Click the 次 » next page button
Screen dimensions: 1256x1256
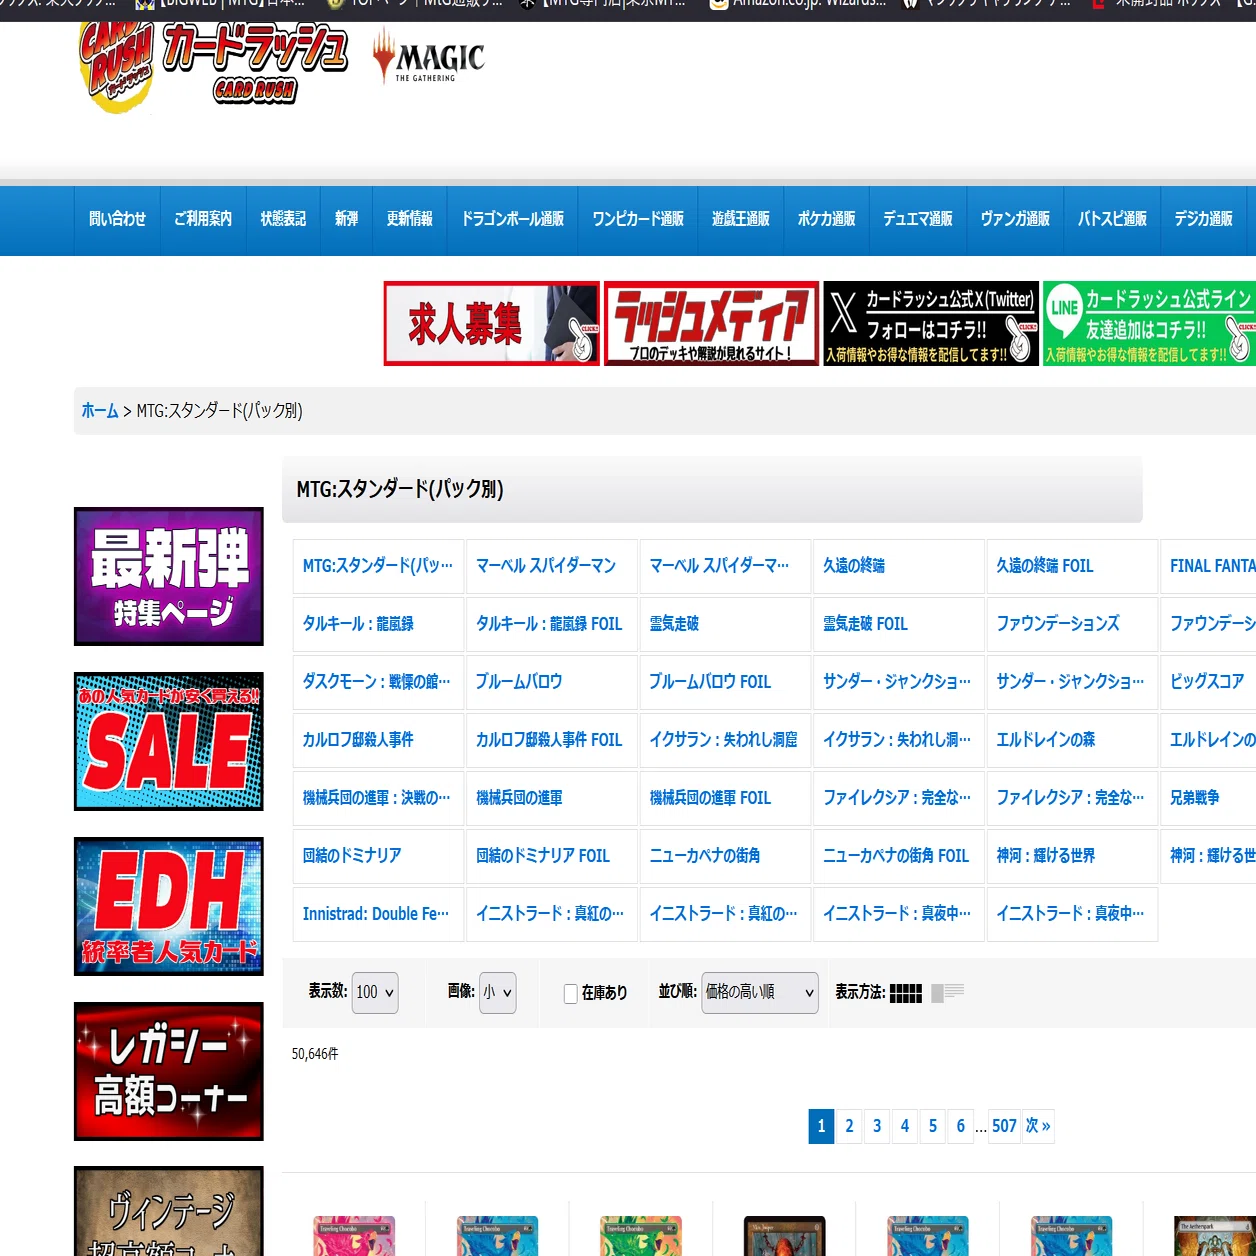pyautogui.click(x=1037, y=1126)
